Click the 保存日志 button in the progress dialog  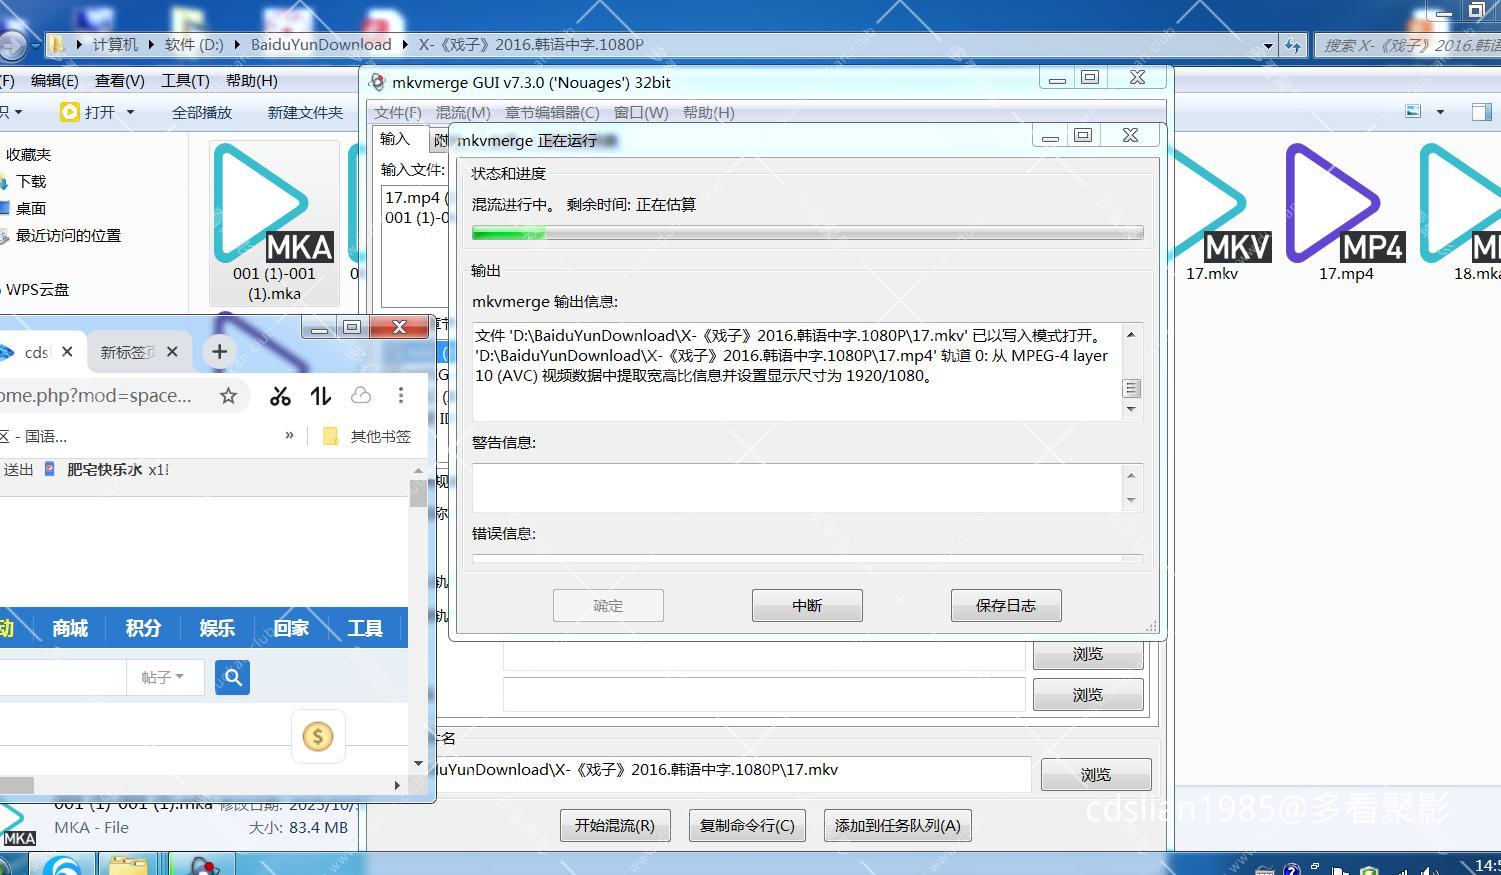pos(1005,605)
